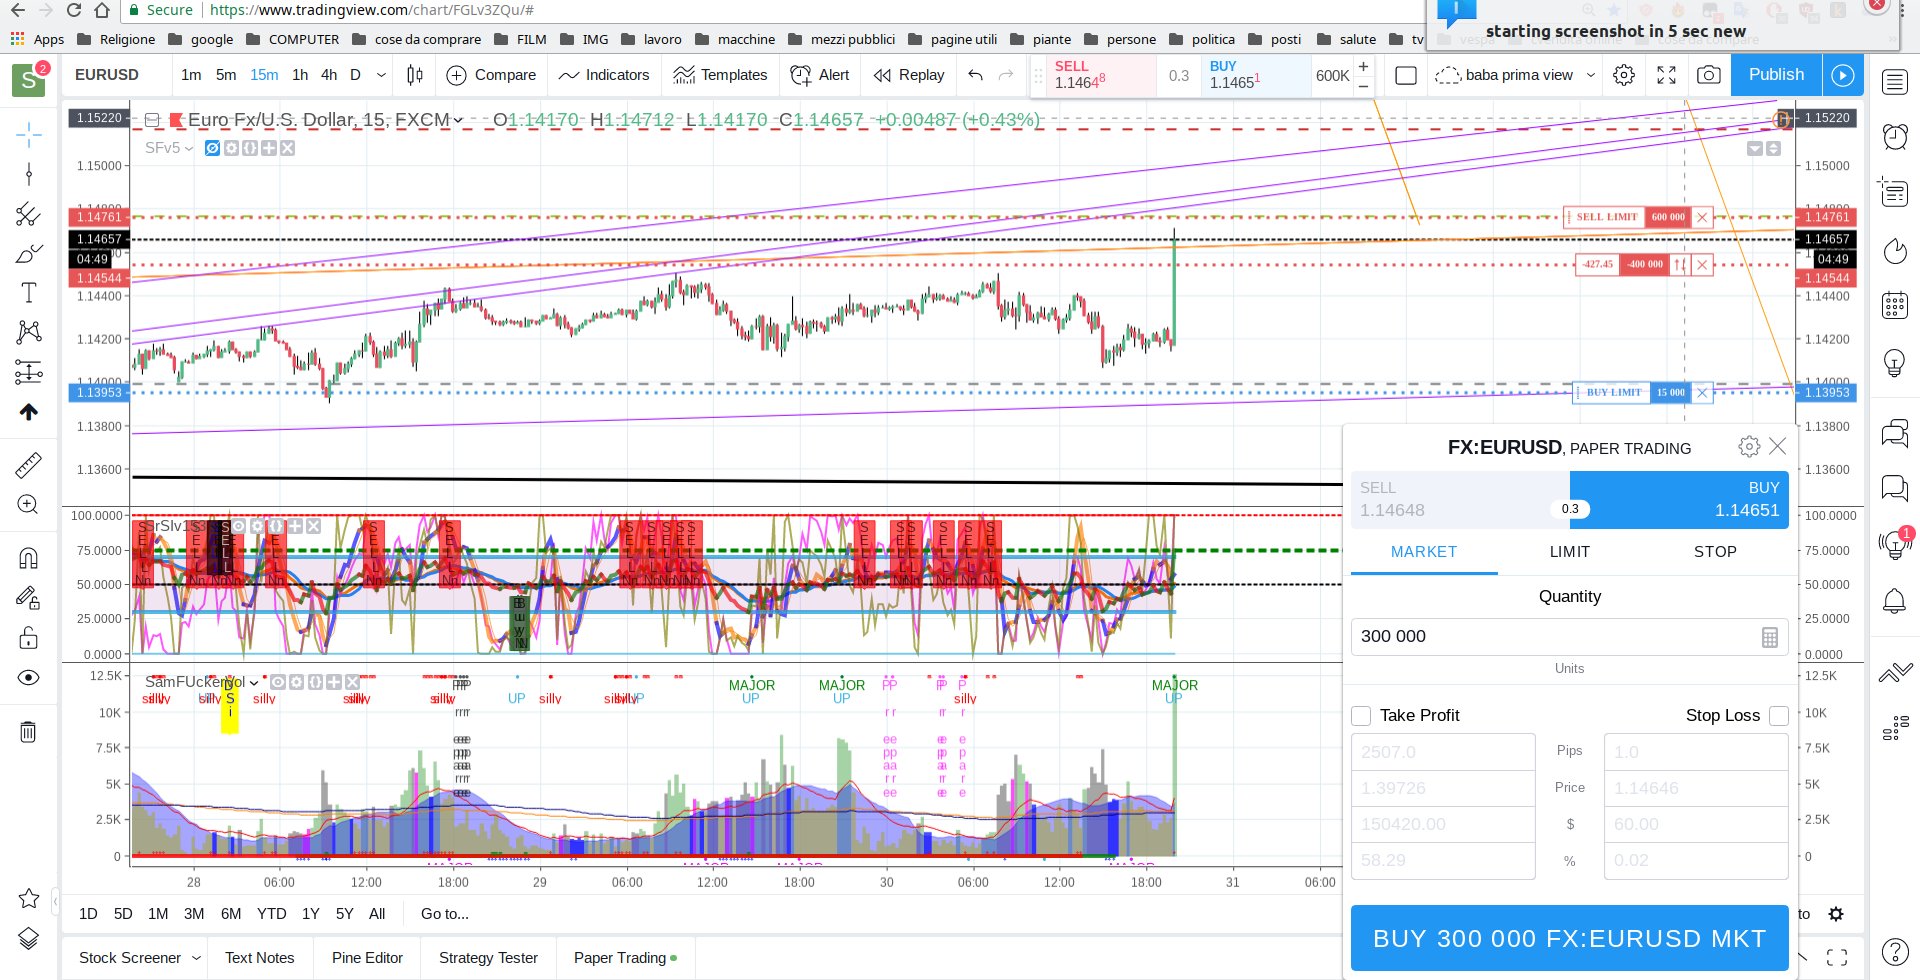Image resolution: width=1920 pixels, height=980 pixels.
Task: Click the Replay button
Action: 908,75
